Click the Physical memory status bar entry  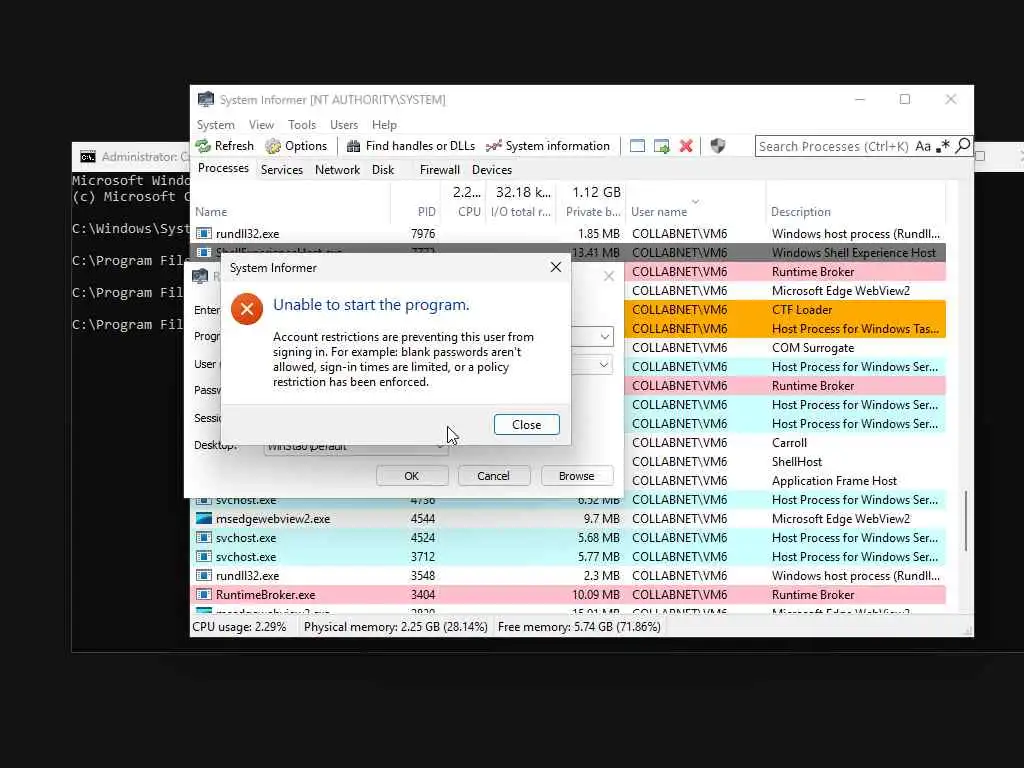(x=396, y=627)
